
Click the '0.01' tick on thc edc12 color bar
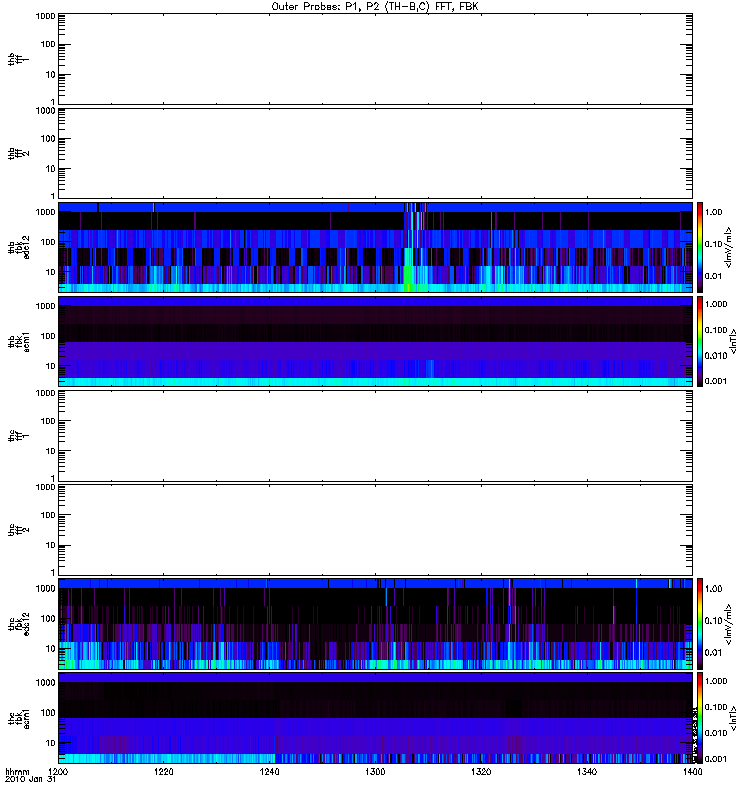coord(714,653)
